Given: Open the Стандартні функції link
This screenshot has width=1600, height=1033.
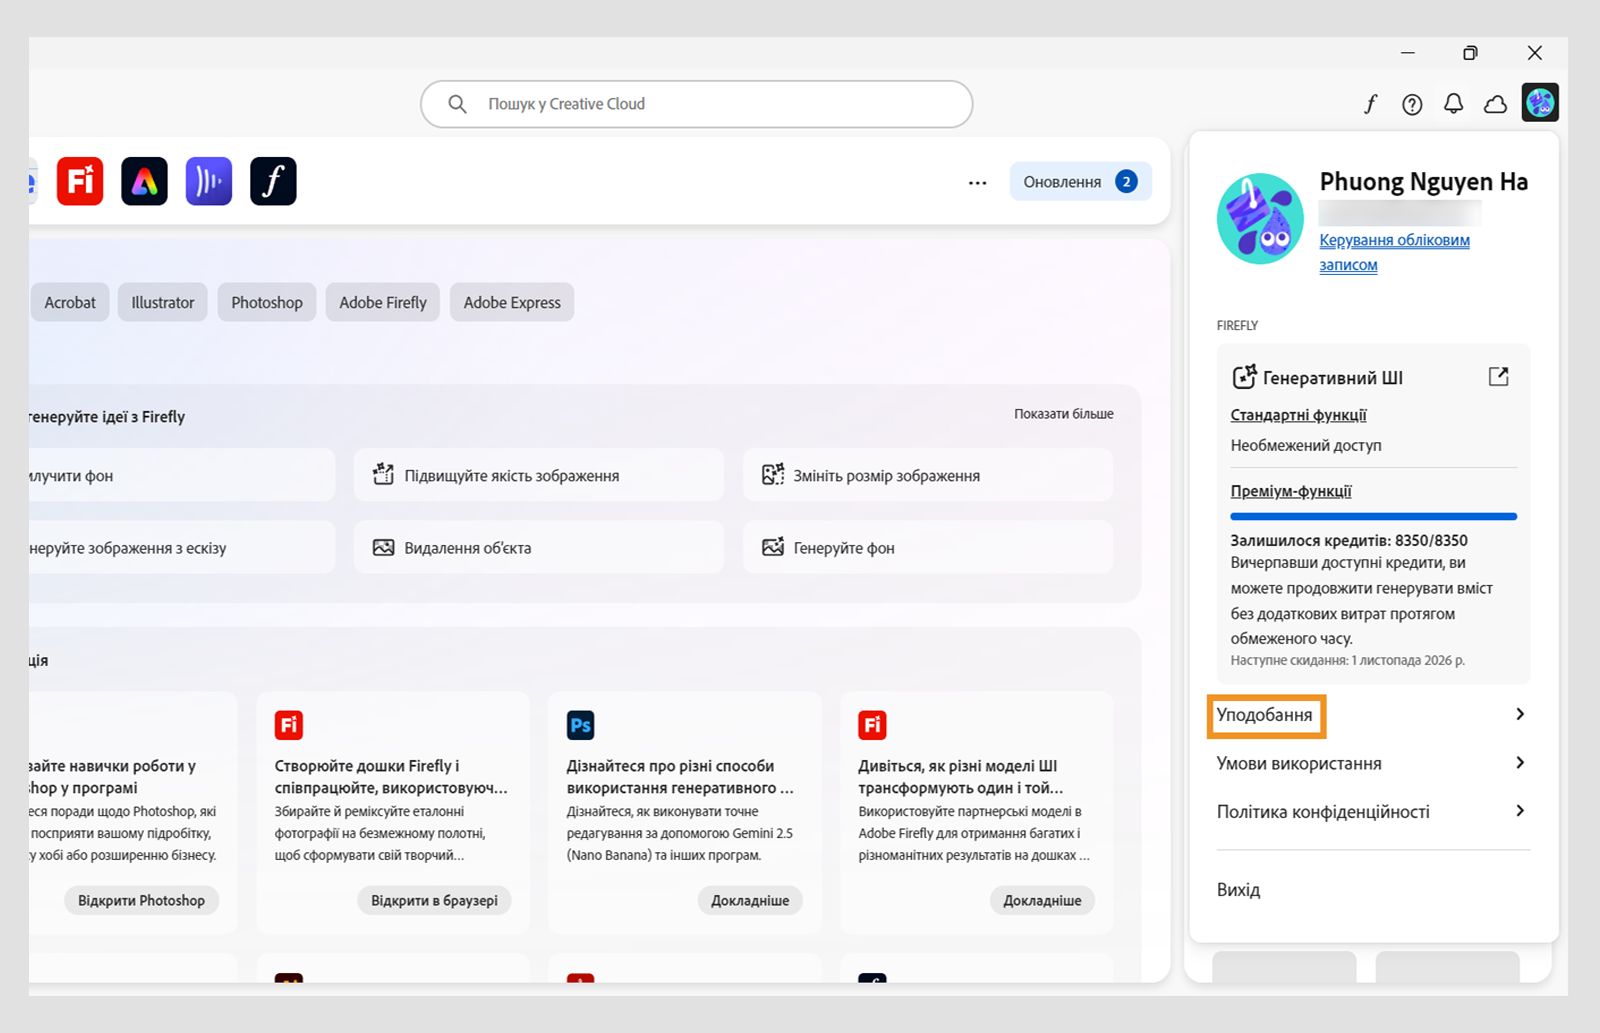Looking at the screenshot, I should pyautogui.click(x=1298, y=415).
